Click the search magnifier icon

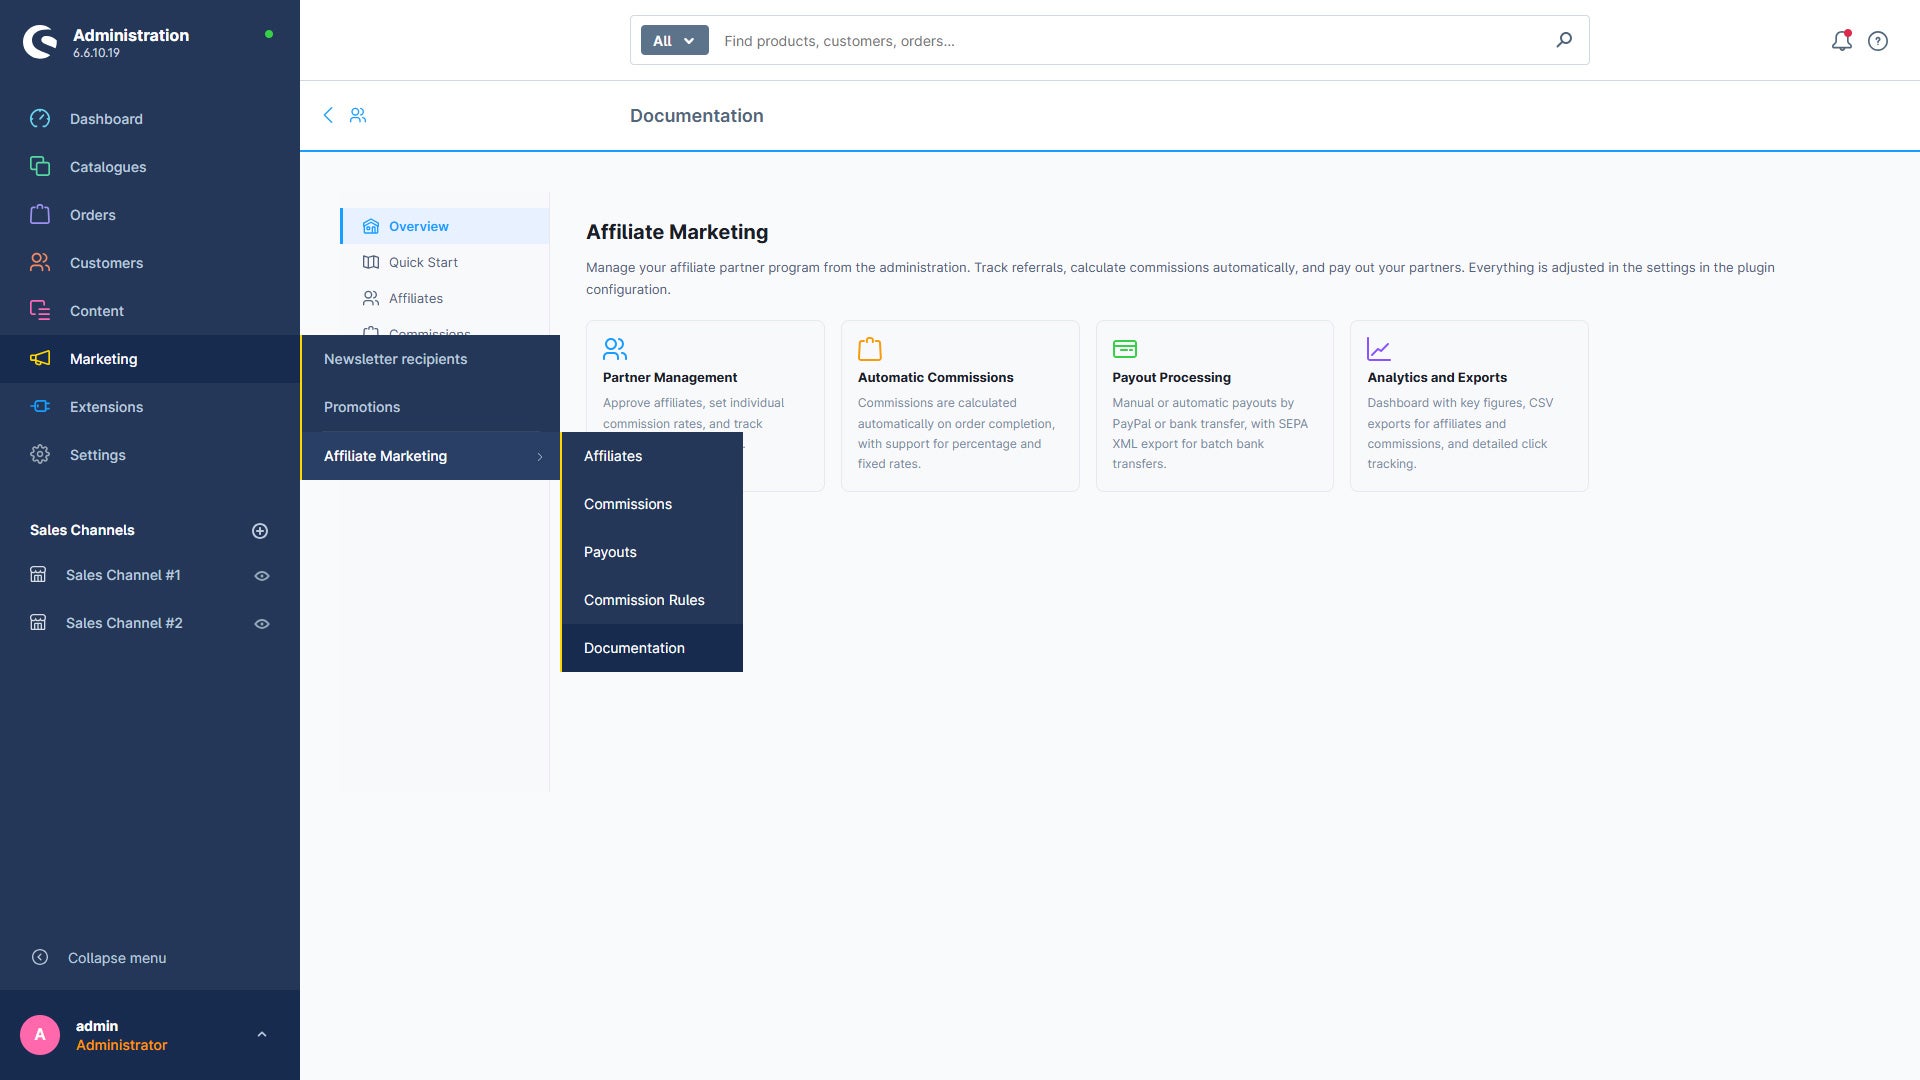1564,40
